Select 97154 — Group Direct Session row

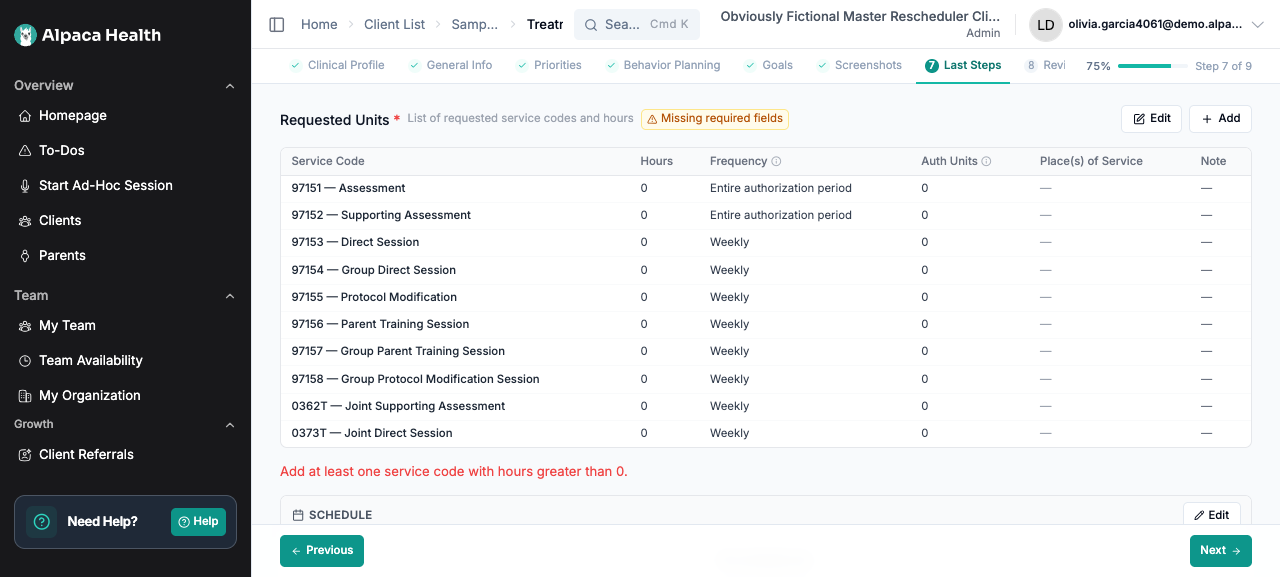click(x=765, y=270)
